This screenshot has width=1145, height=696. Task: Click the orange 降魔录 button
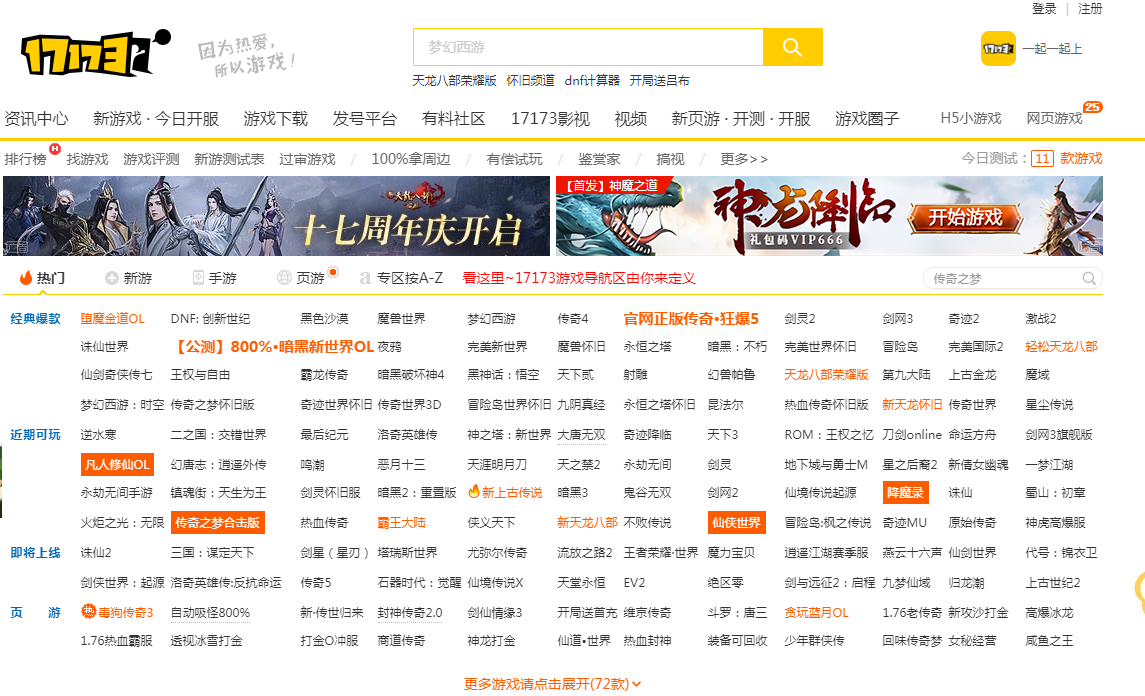[905, 492]
